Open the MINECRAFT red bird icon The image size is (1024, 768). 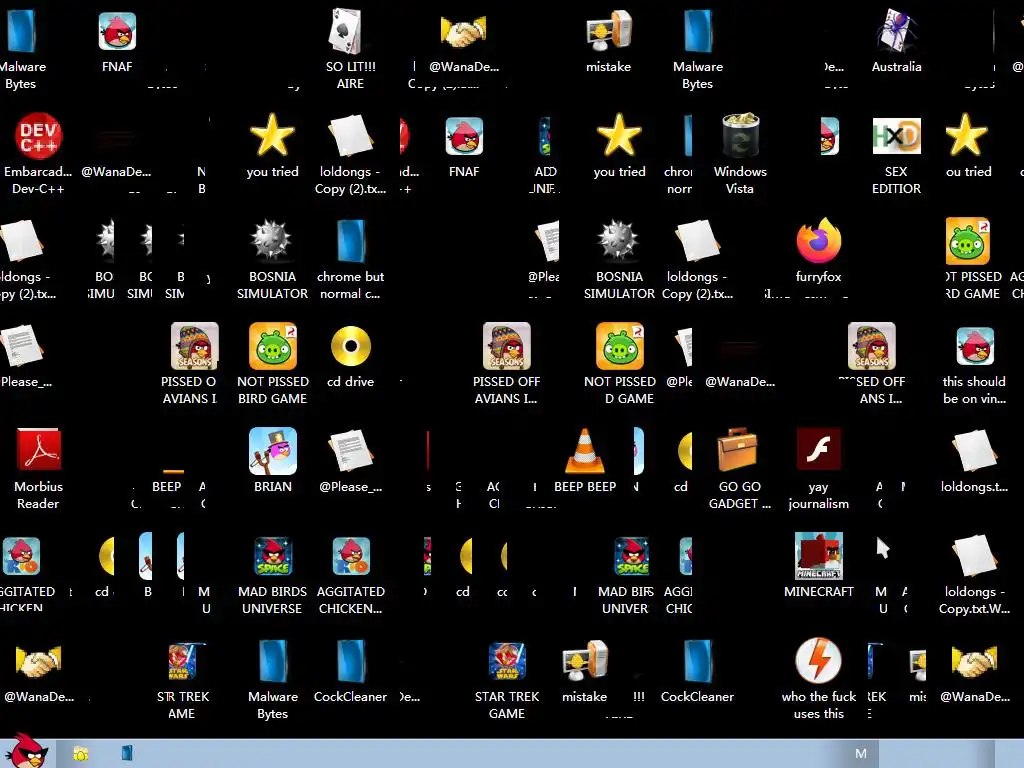(818, 556)
